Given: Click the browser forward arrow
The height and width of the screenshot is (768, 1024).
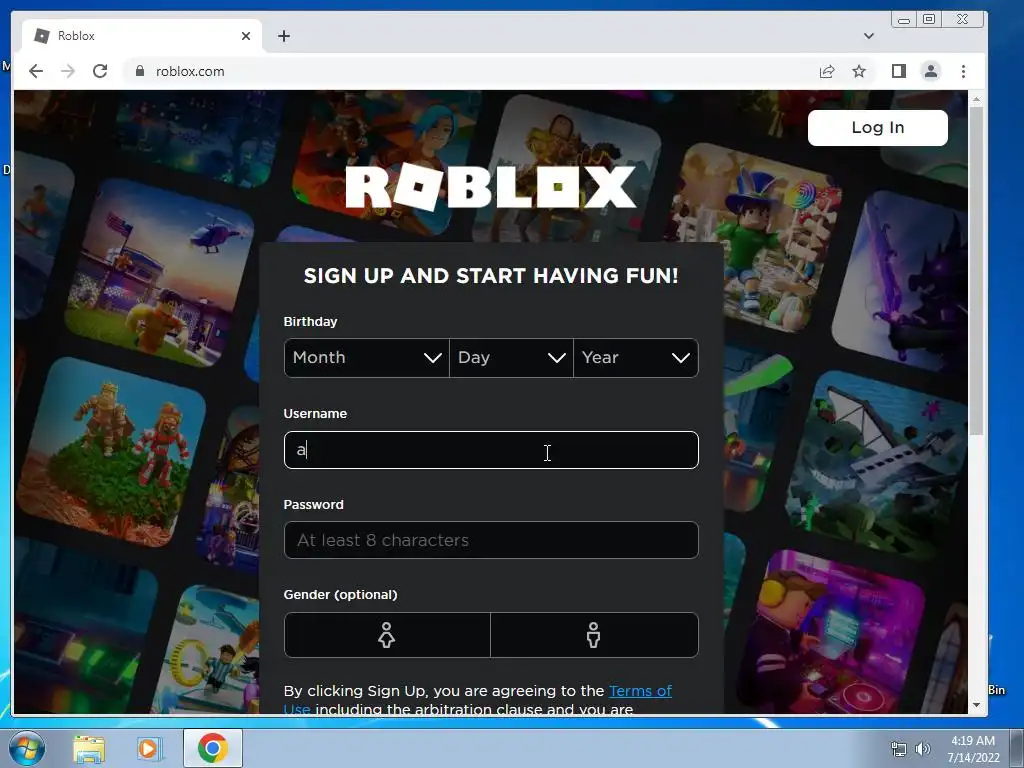Looking at the screenshot, I should [68, 71].
